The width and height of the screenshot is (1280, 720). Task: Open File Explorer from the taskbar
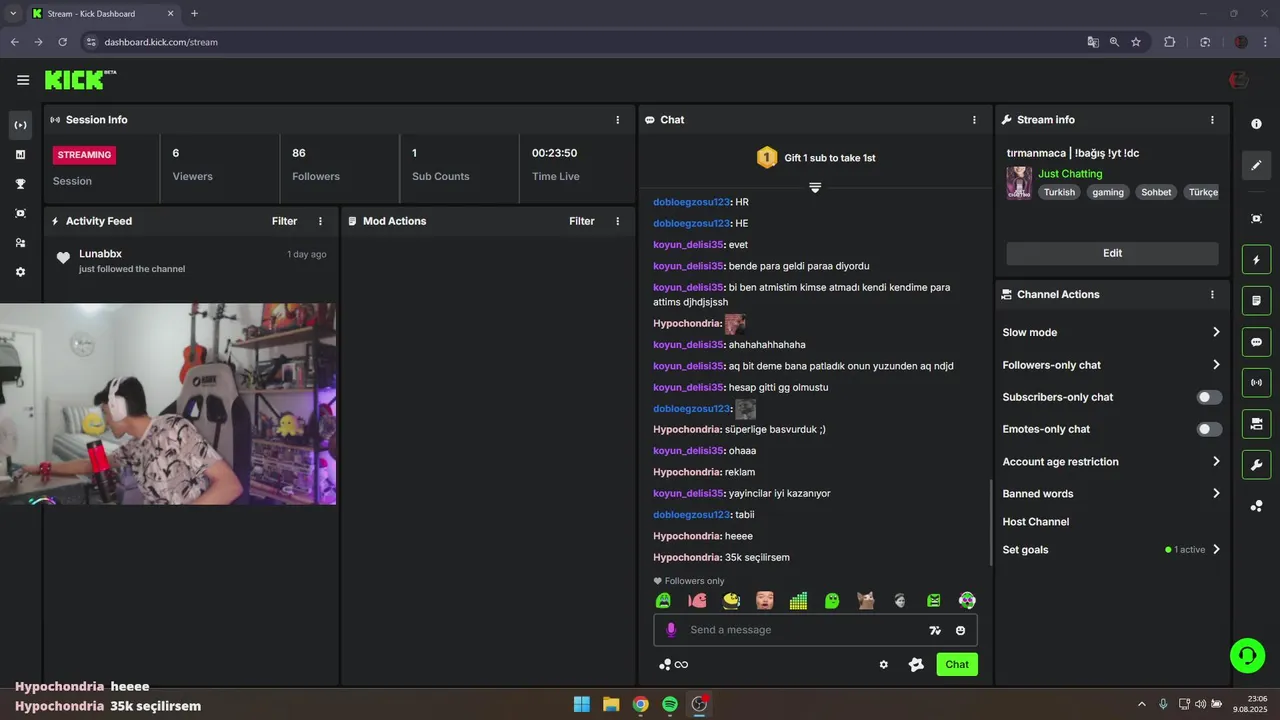point(611,704)
